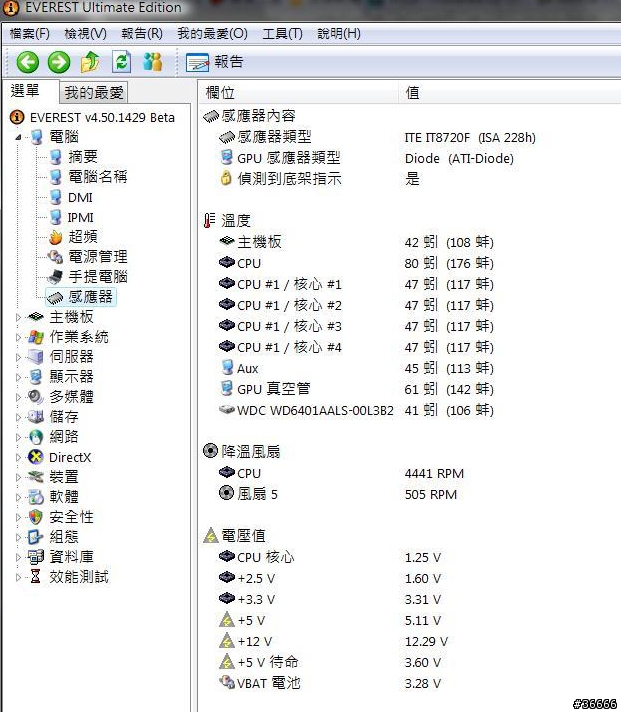The height and width of the screenshot is (712, 621).
Task: Click the Up folder arrow icon
Action: click(x=90, y=62)
